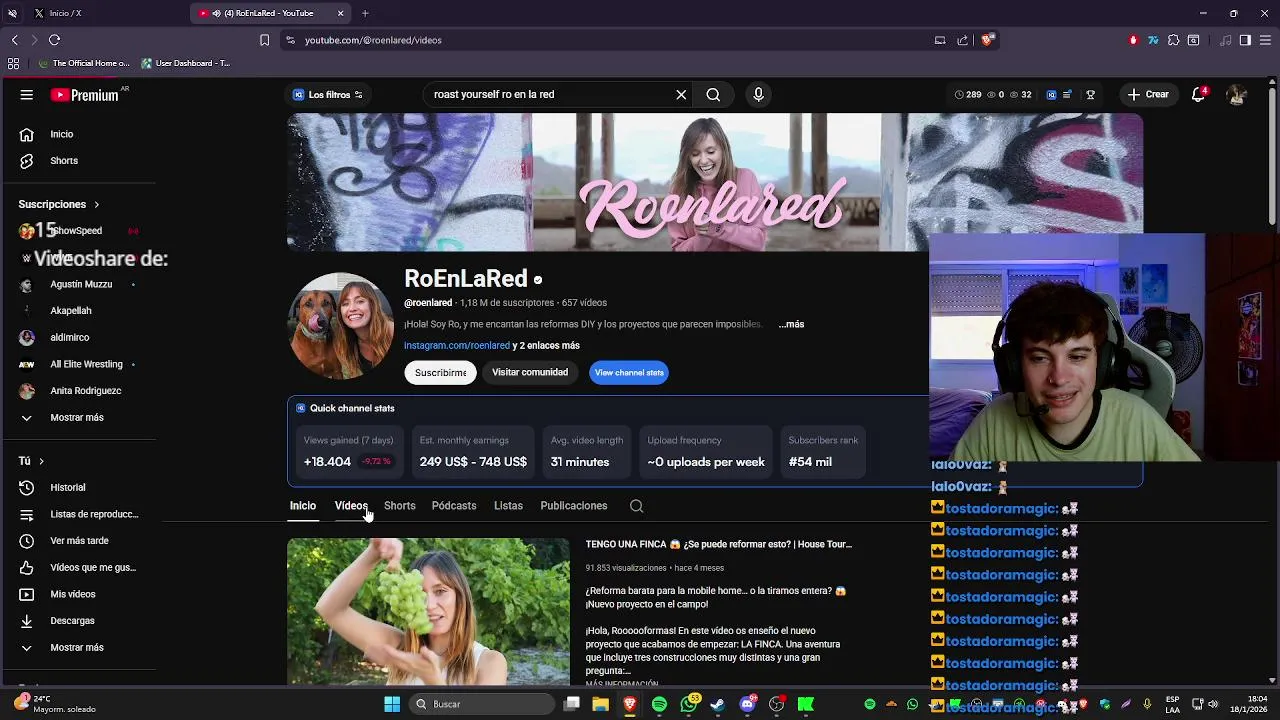Click the Suscribirme button
The width and height of the screenshot is (1280, 720).
click(441, 373)
